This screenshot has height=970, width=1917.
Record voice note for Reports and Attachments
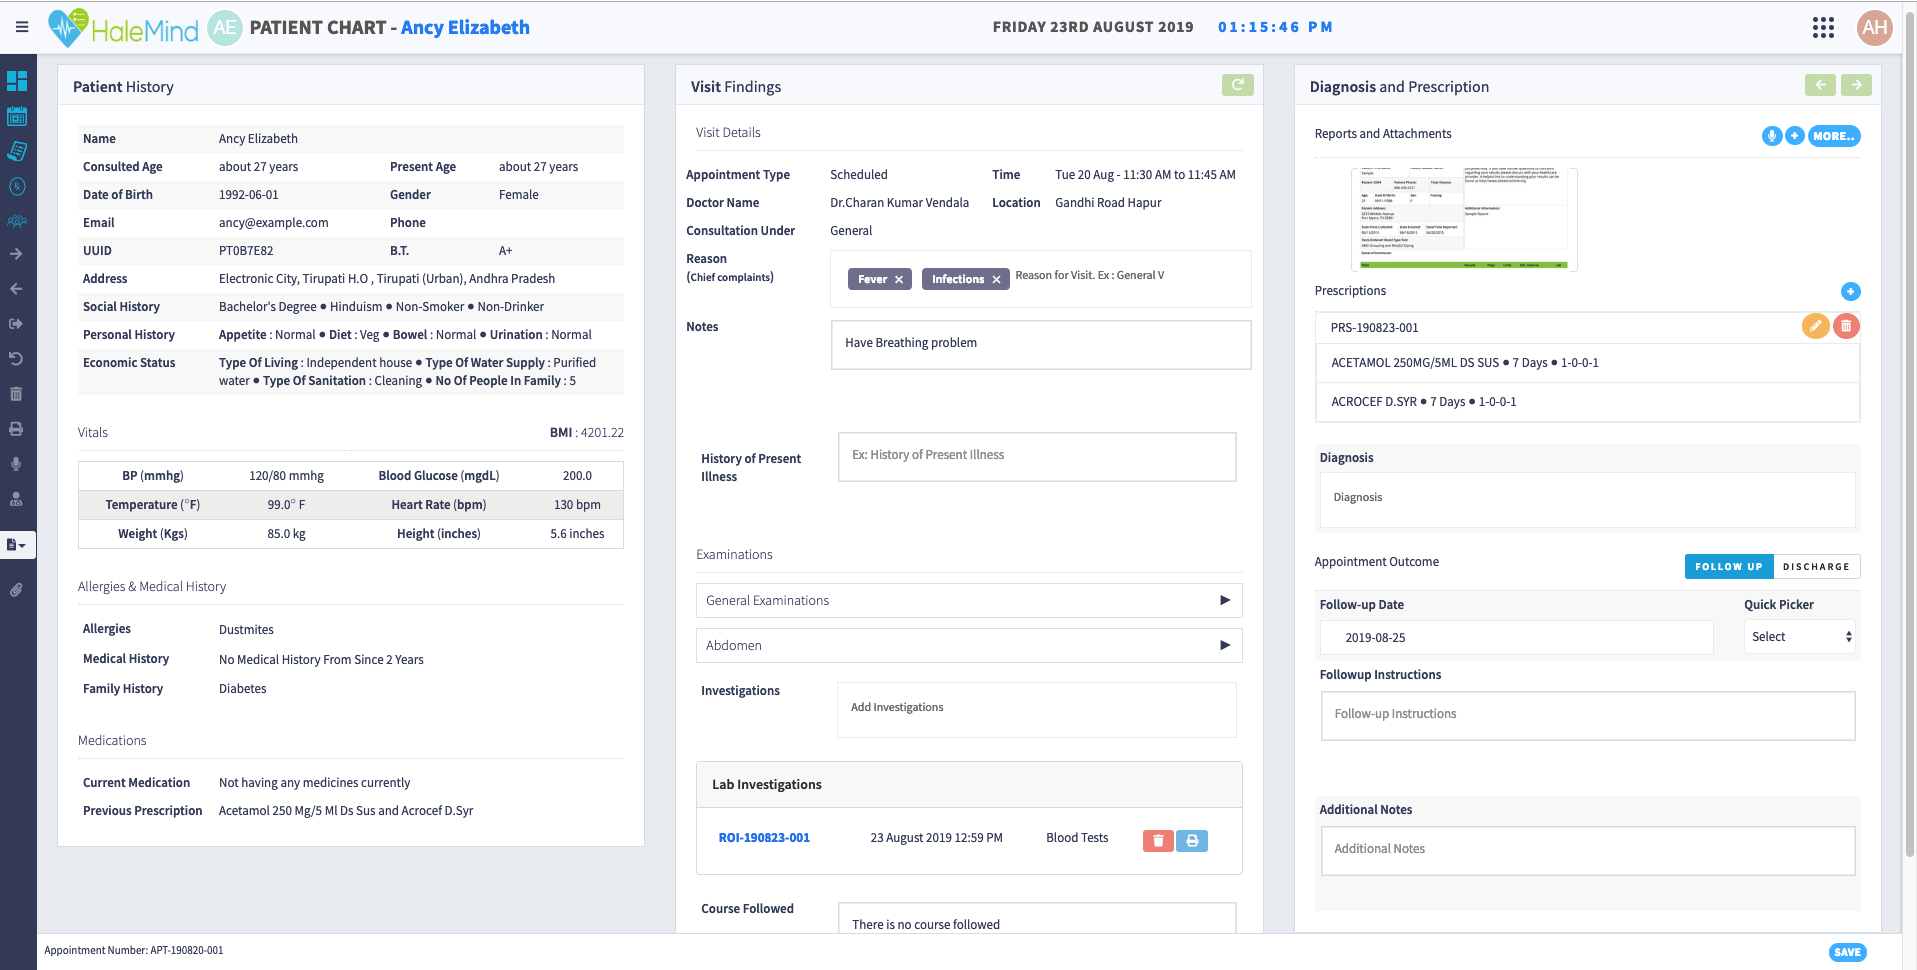1771,136
